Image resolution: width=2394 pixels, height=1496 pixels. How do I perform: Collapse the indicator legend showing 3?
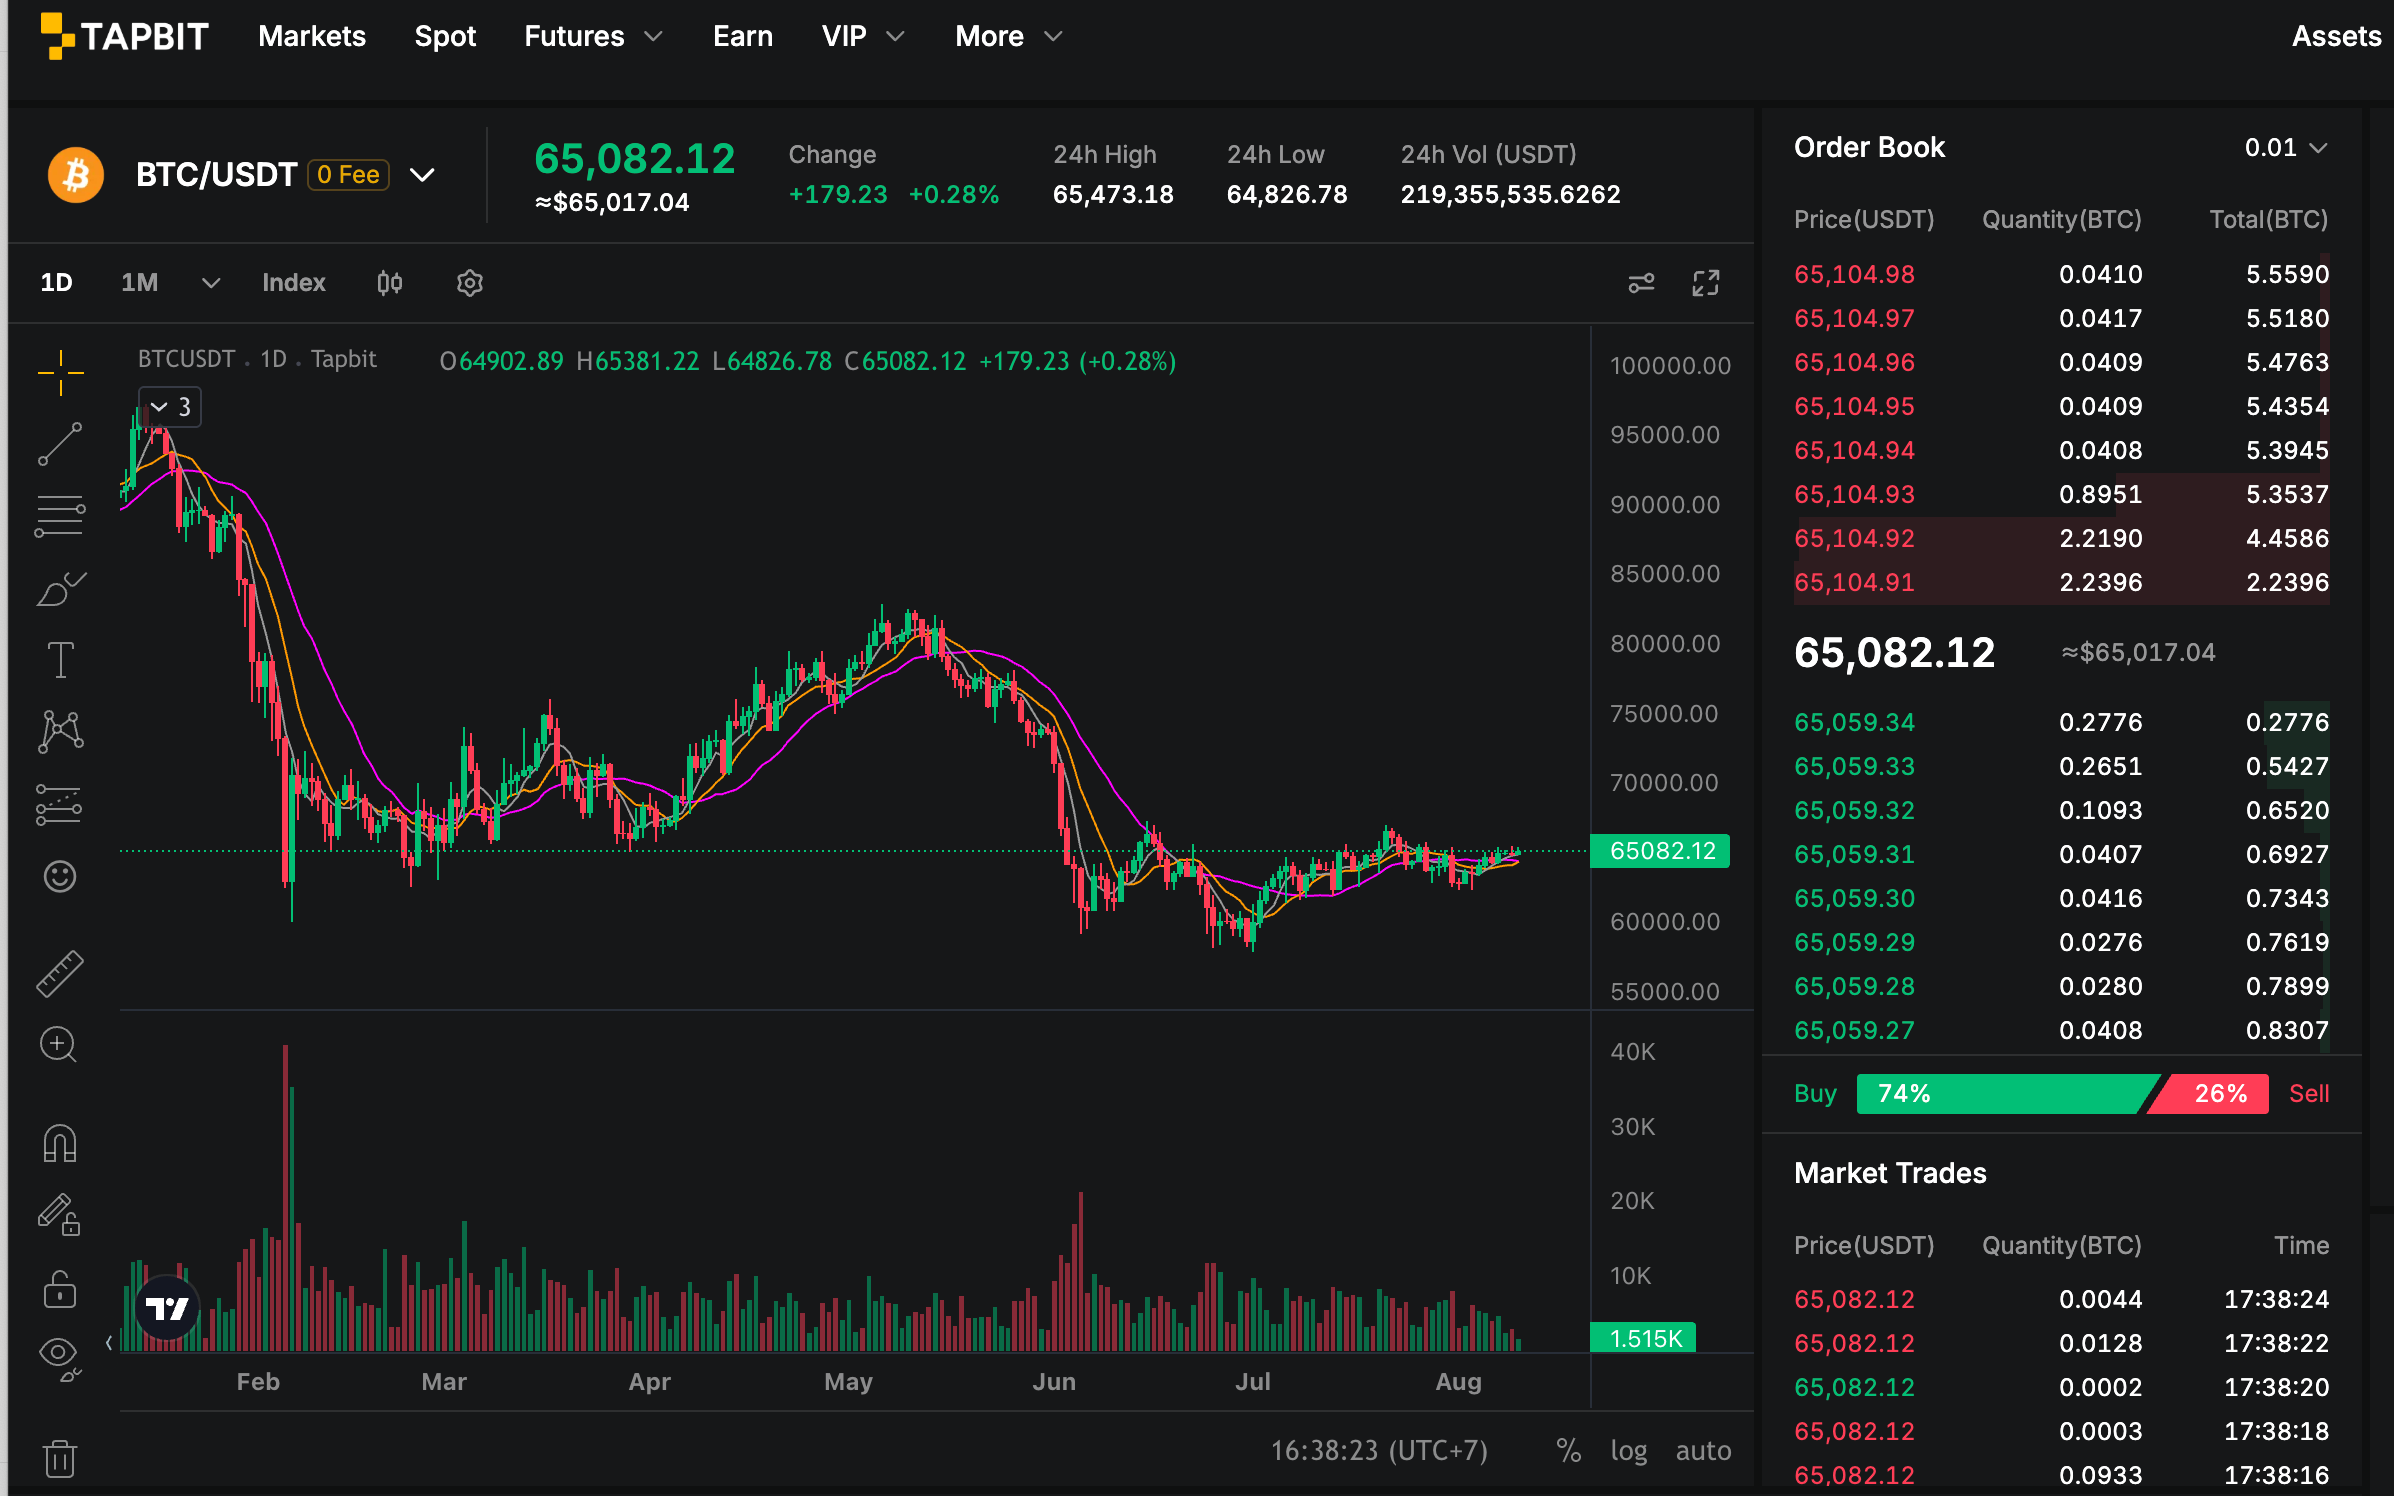click(170, 407)
